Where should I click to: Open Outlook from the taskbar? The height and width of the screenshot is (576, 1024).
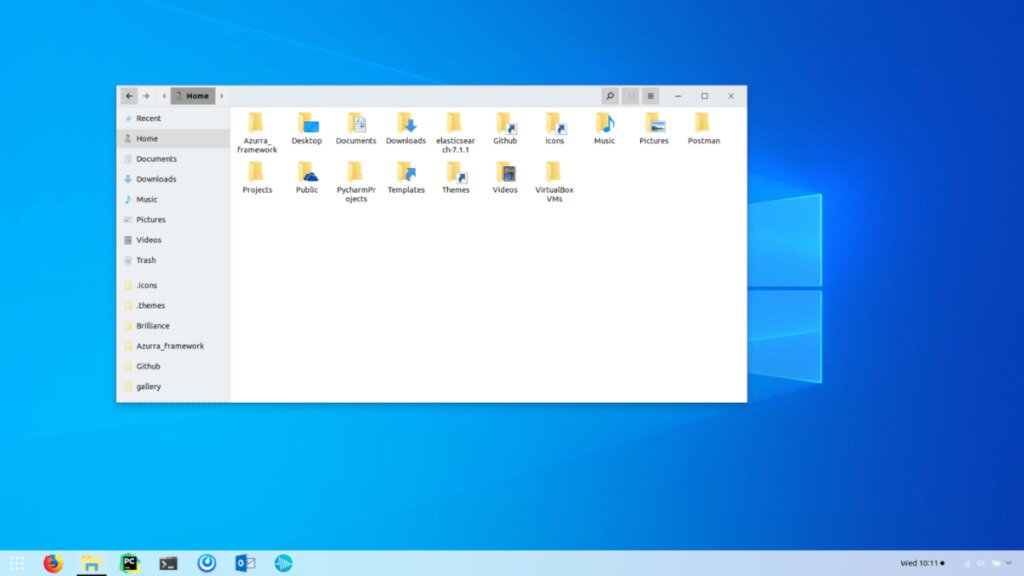tap(244, 563)
